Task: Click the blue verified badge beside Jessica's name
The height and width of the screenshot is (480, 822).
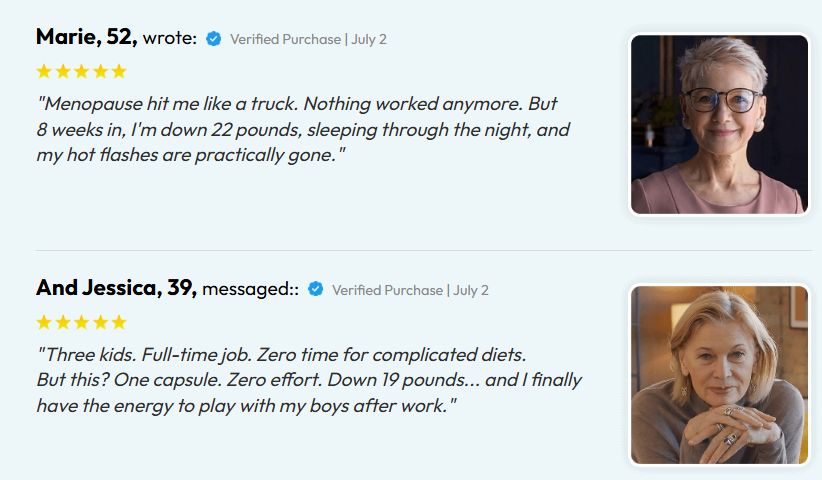Action: 316,289
